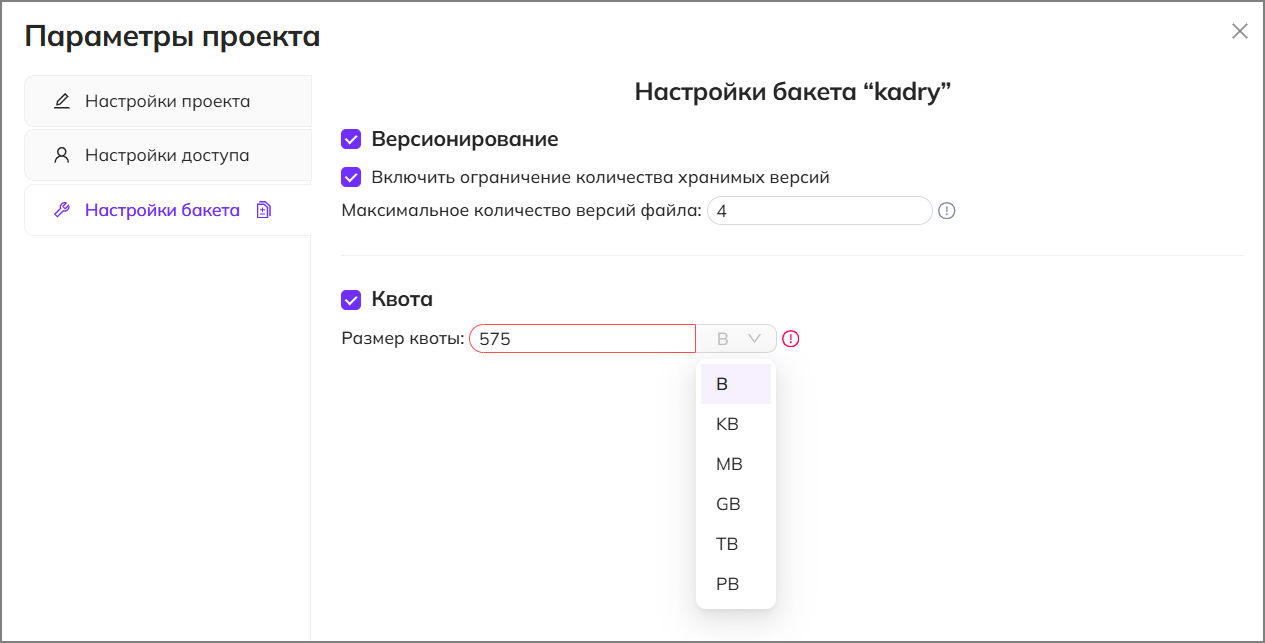Open the Настройки проекта tab

pos(167,101)
